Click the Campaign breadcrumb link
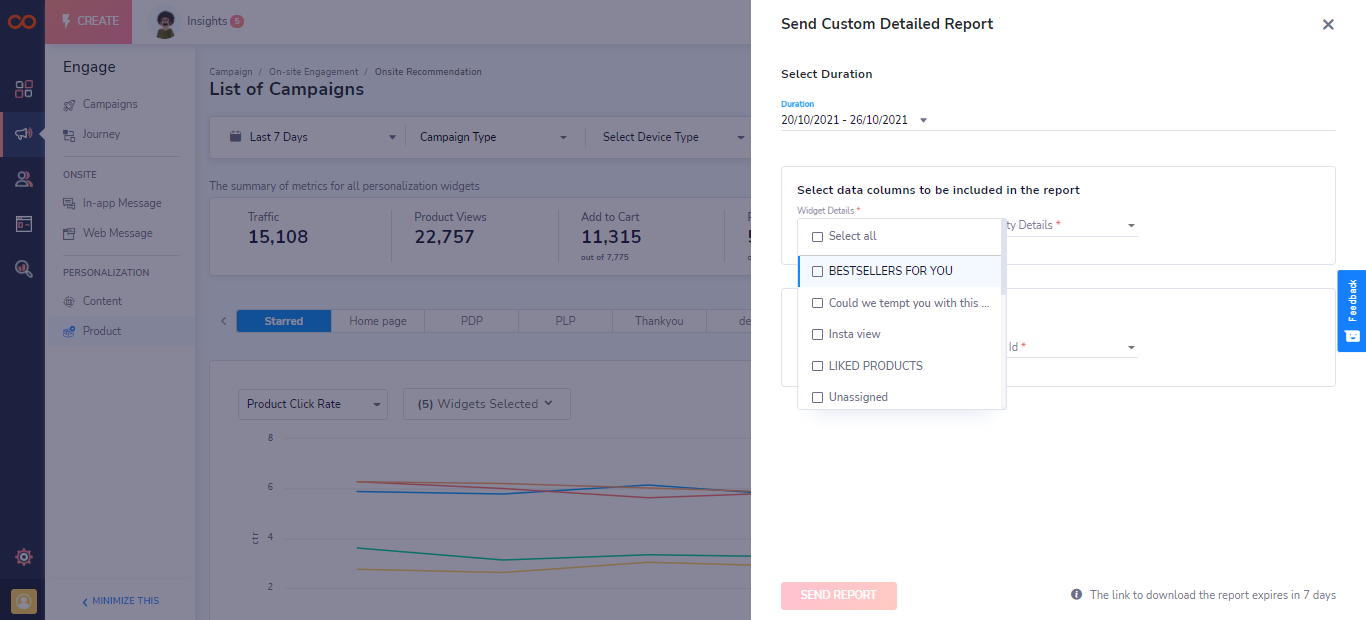The height and width of the screenshot is (620, 1366). click(x=230, y=72)
